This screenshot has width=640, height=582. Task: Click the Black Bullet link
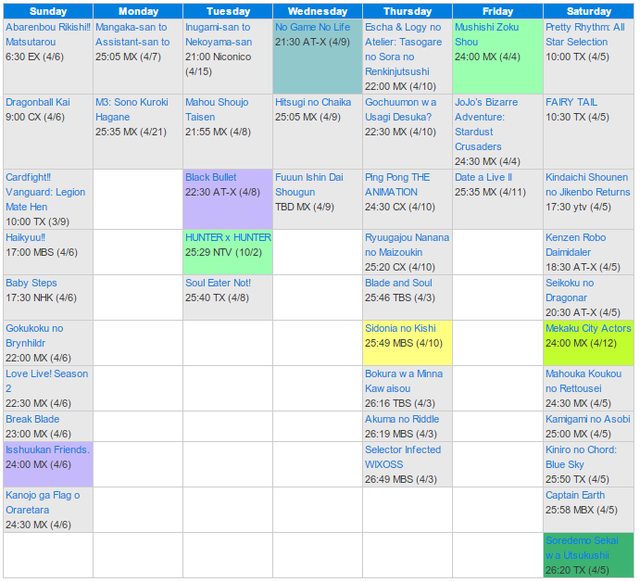211,178
